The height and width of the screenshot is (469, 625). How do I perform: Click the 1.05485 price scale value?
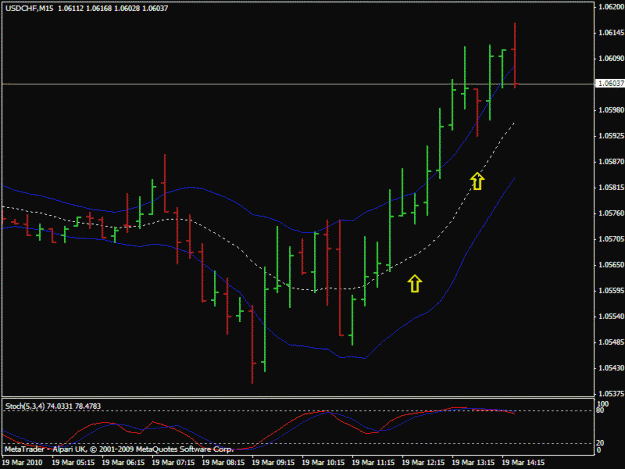tap(611, 342)
